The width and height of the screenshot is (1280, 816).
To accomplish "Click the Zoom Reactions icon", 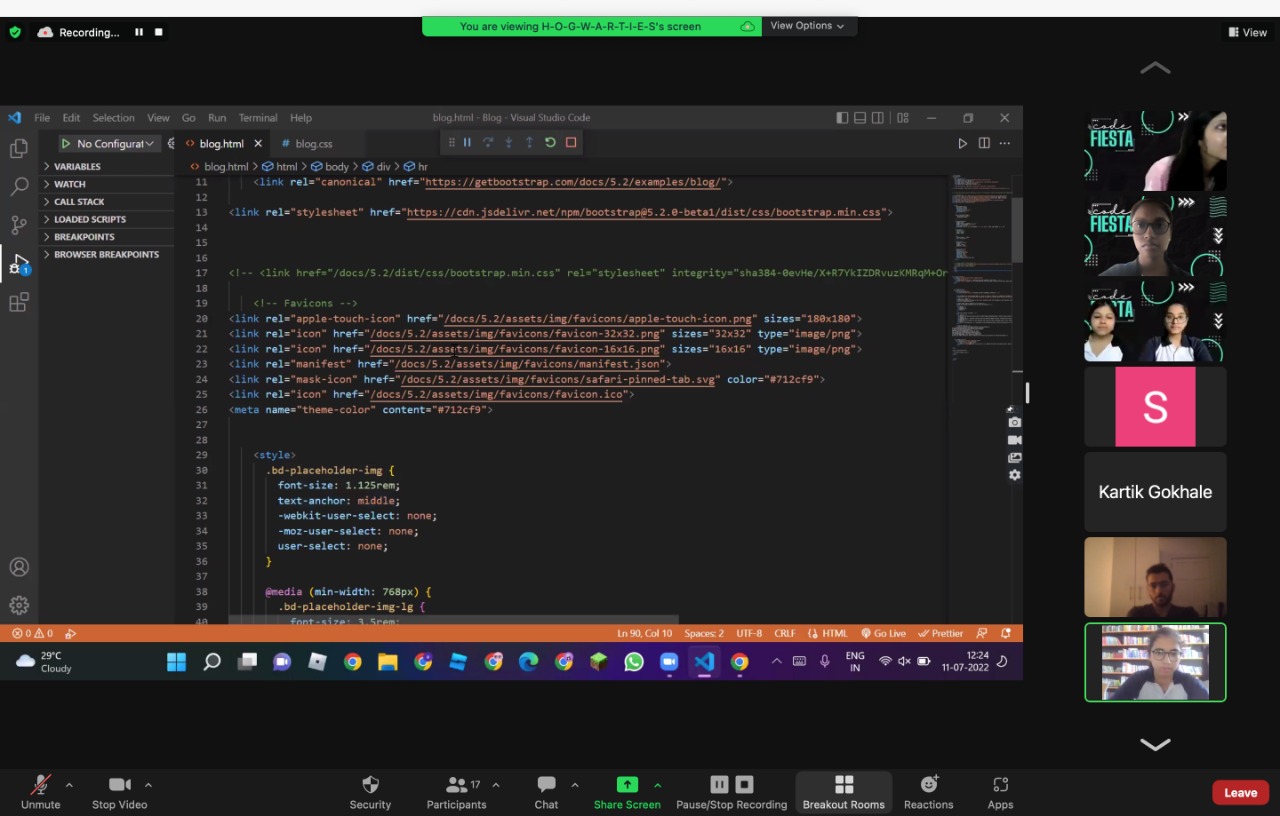I will click(928, 791).
